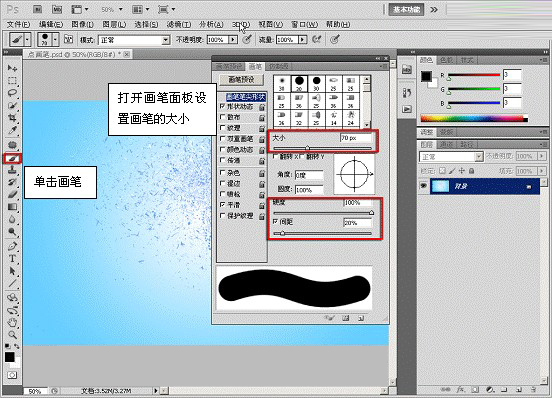Enable the 散布 checkbox
Viewport: 552px width, 398px height.
coord(222,117)
